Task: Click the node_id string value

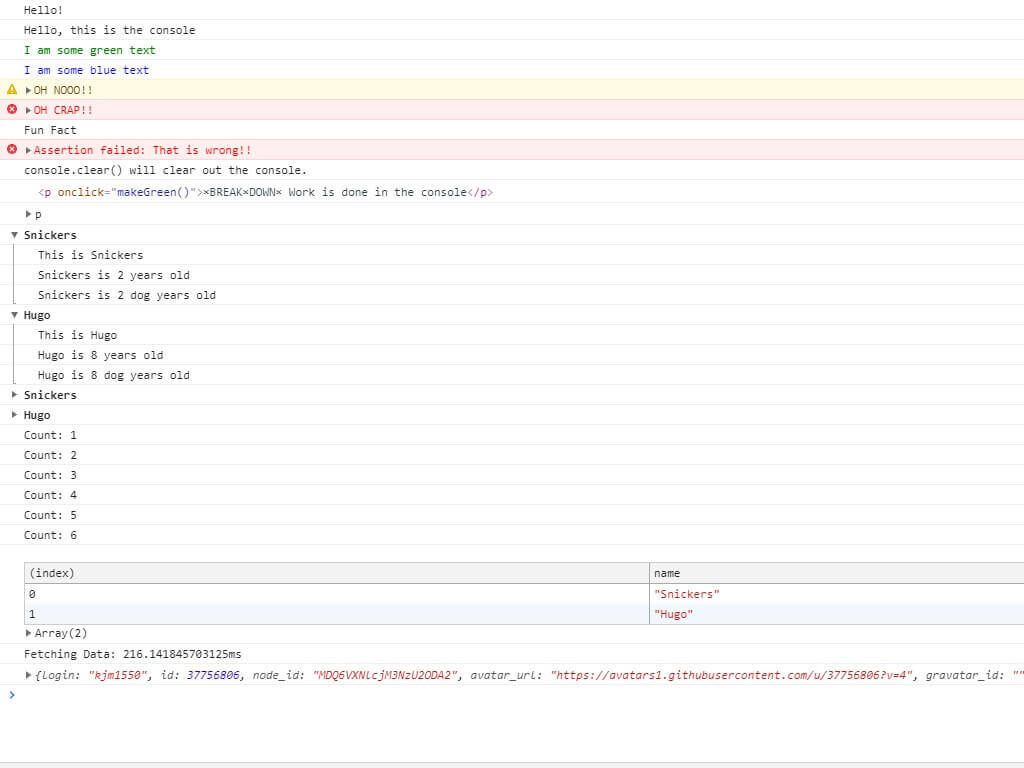Action: pos(385,675)
